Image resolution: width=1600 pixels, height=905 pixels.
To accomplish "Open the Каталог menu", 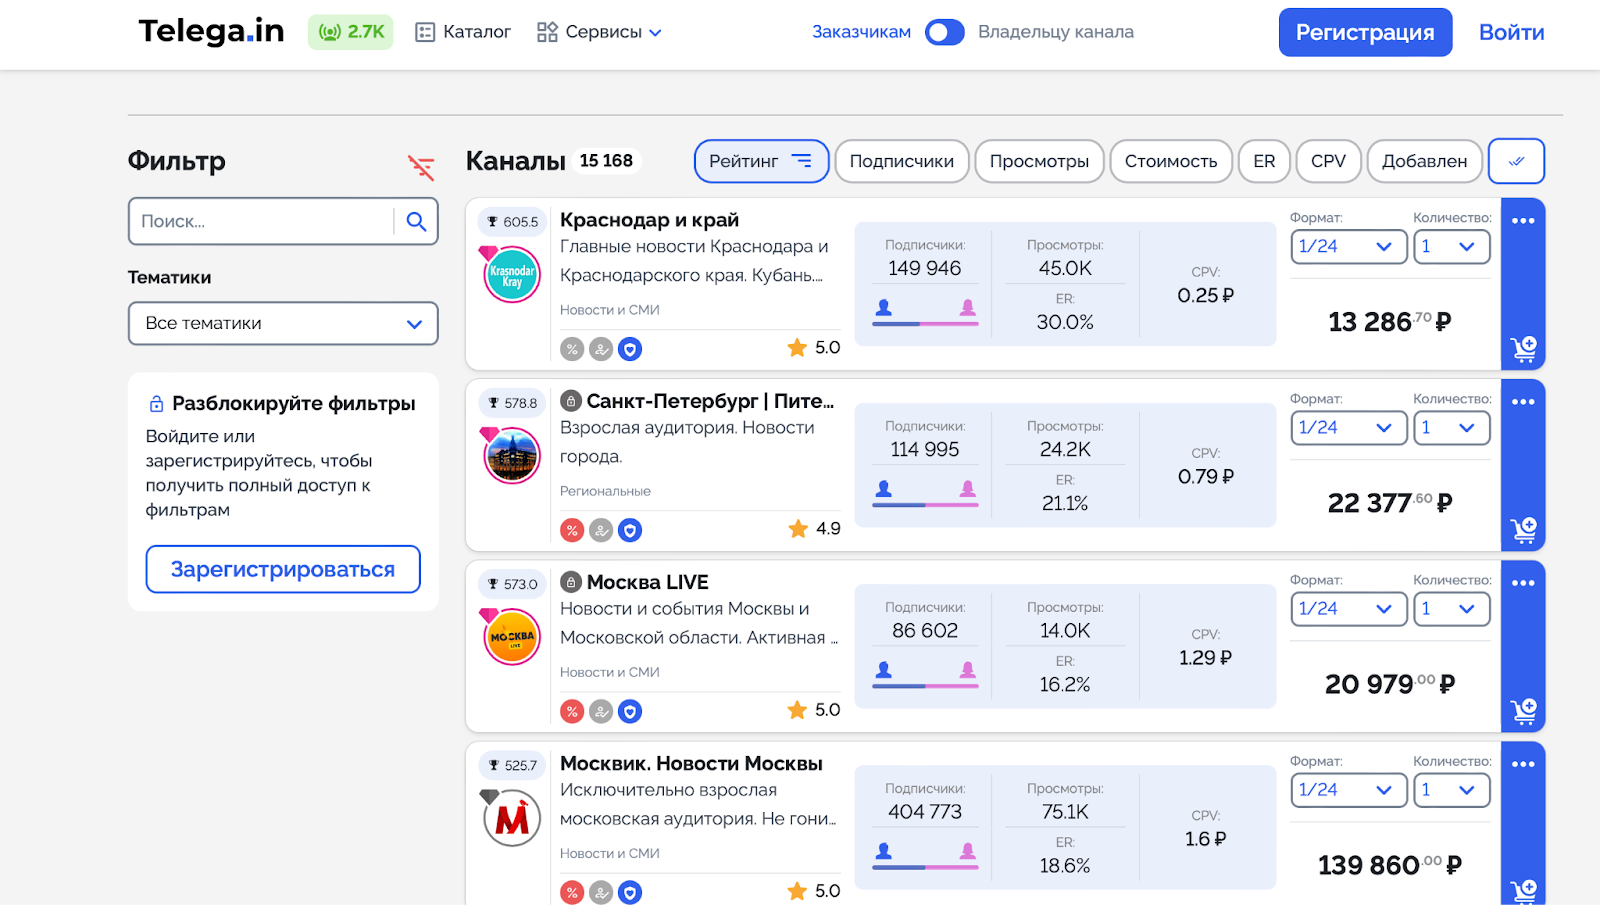I will [x=463, y=32].
